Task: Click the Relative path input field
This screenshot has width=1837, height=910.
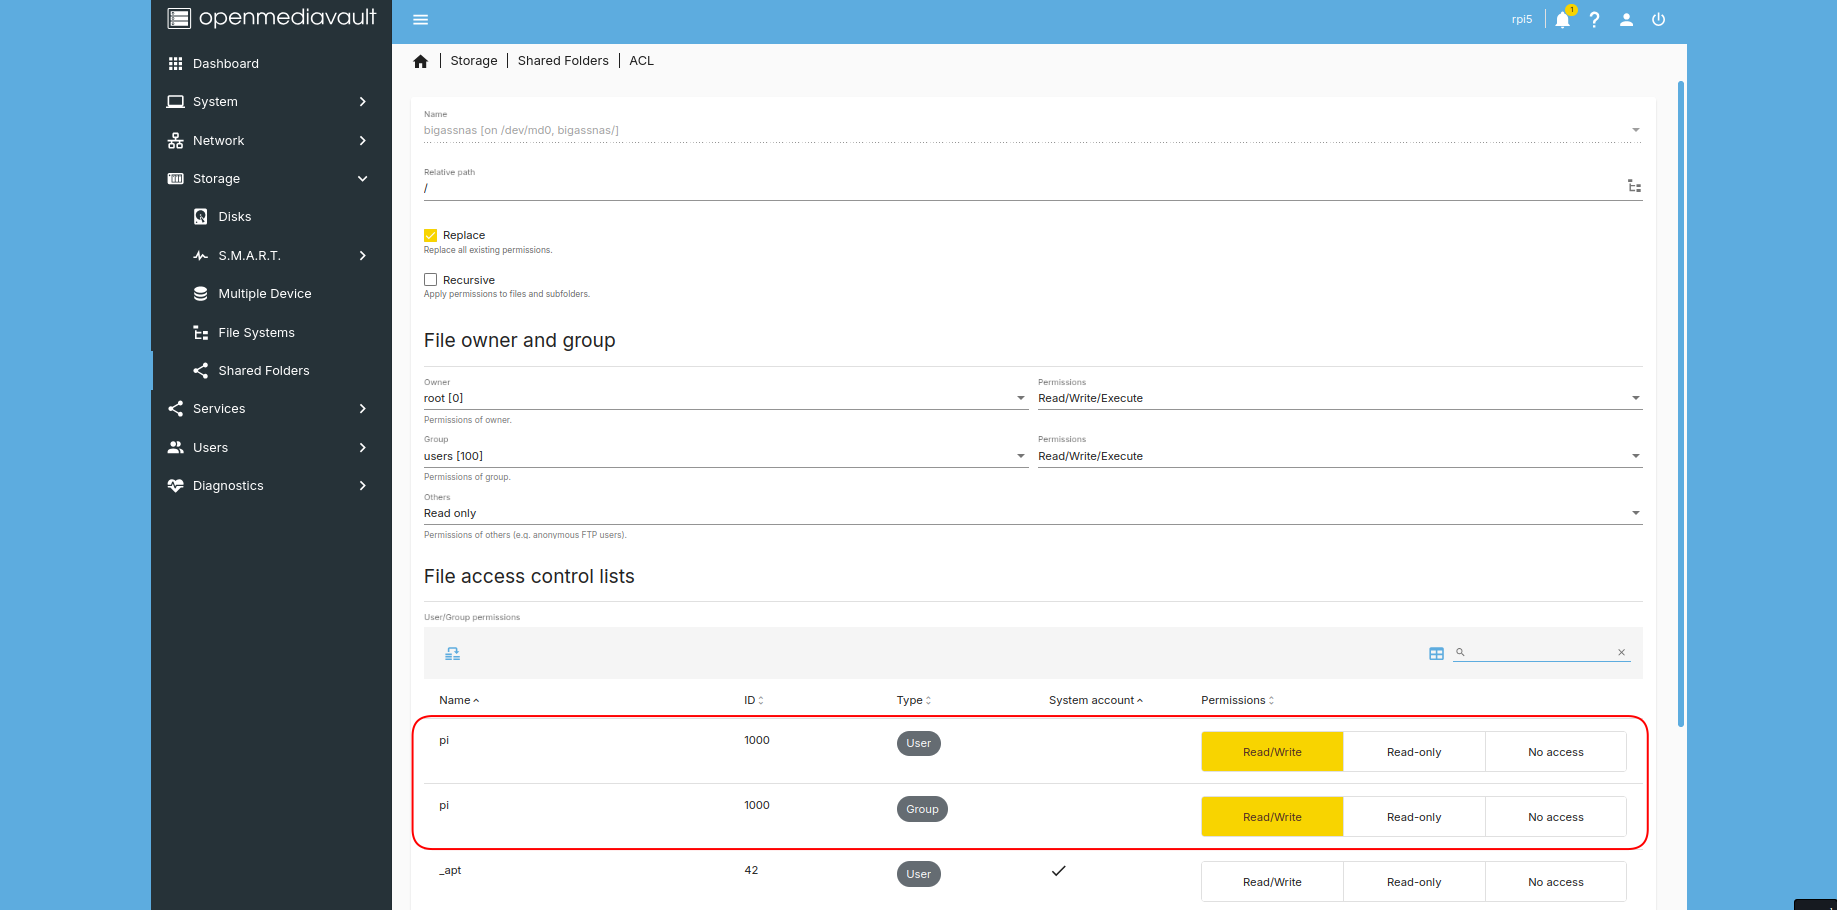Action: pos(1024,188)
